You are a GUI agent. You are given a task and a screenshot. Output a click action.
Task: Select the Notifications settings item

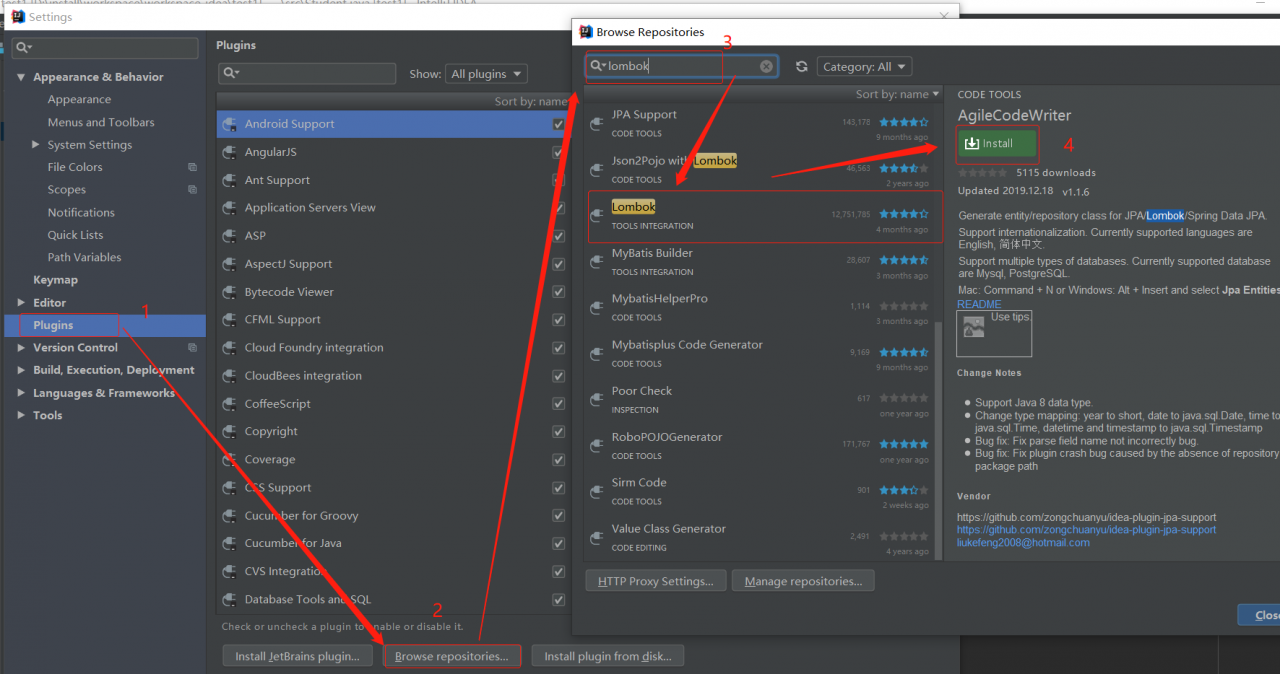[81, 212]
